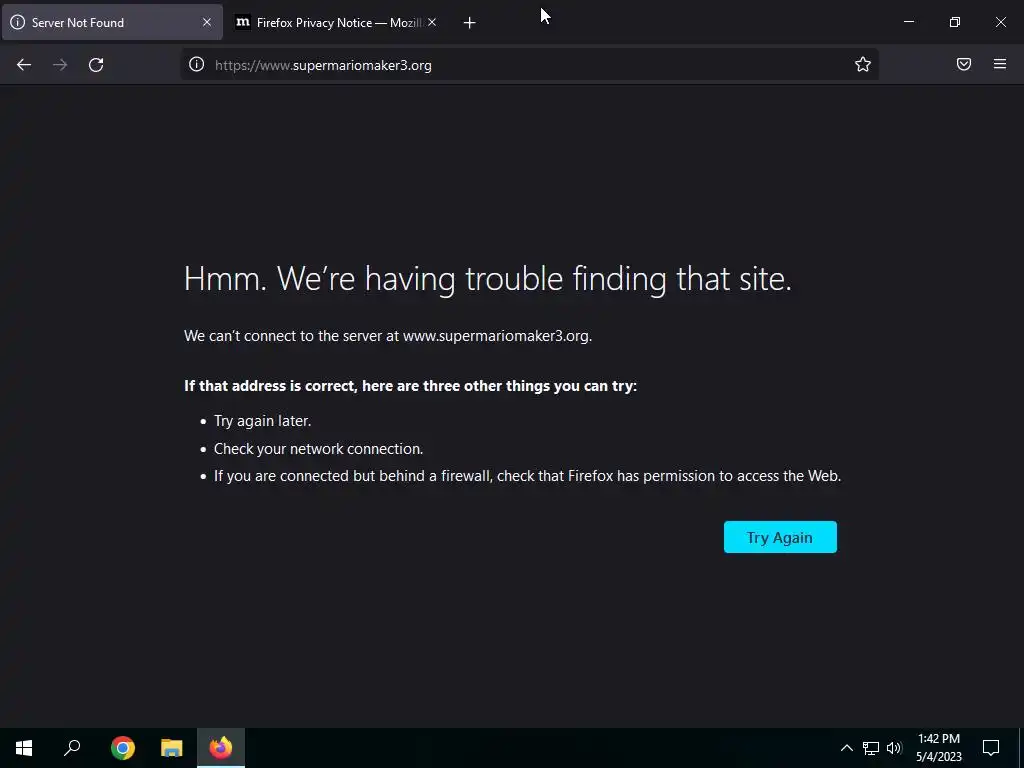Select Firefox icon in taskbar

(221, 748)
